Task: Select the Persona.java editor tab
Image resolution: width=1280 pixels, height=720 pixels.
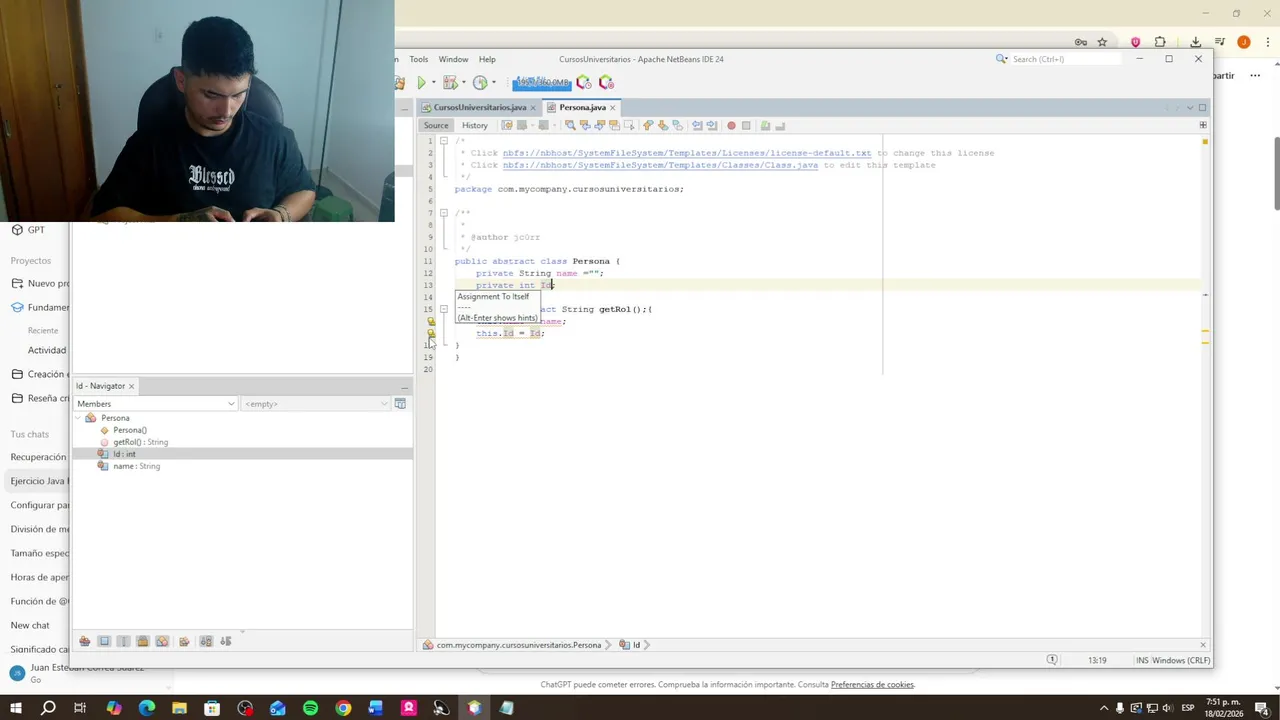Action: pos(582,107)
